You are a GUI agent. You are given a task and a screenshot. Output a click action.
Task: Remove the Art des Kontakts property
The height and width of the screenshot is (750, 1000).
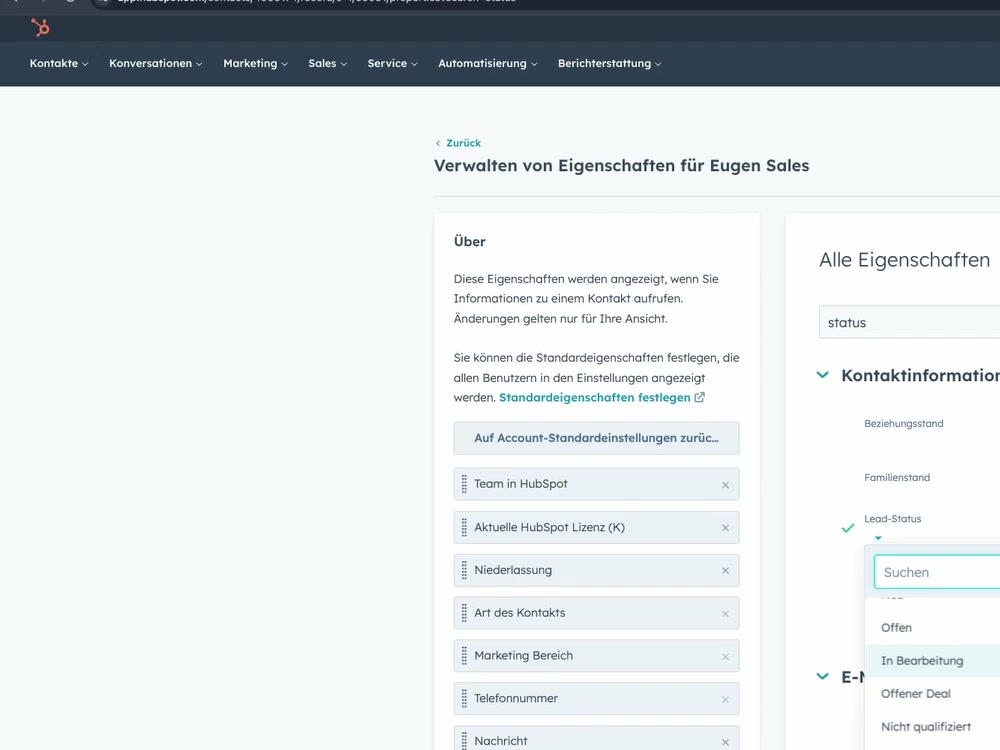pos(725,614)
